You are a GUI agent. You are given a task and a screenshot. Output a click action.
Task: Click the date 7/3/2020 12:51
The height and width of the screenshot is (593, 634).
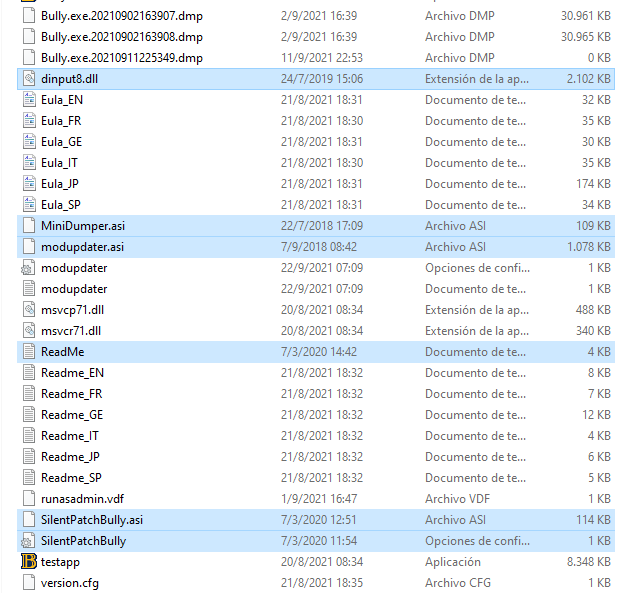tap(319, 520)
